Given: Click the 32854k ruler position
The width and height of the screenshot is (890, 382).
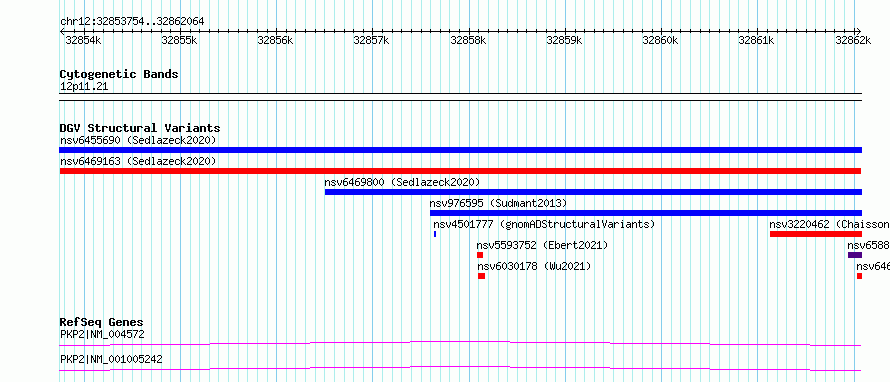Looking at the screenshot, I should [83, 40].
